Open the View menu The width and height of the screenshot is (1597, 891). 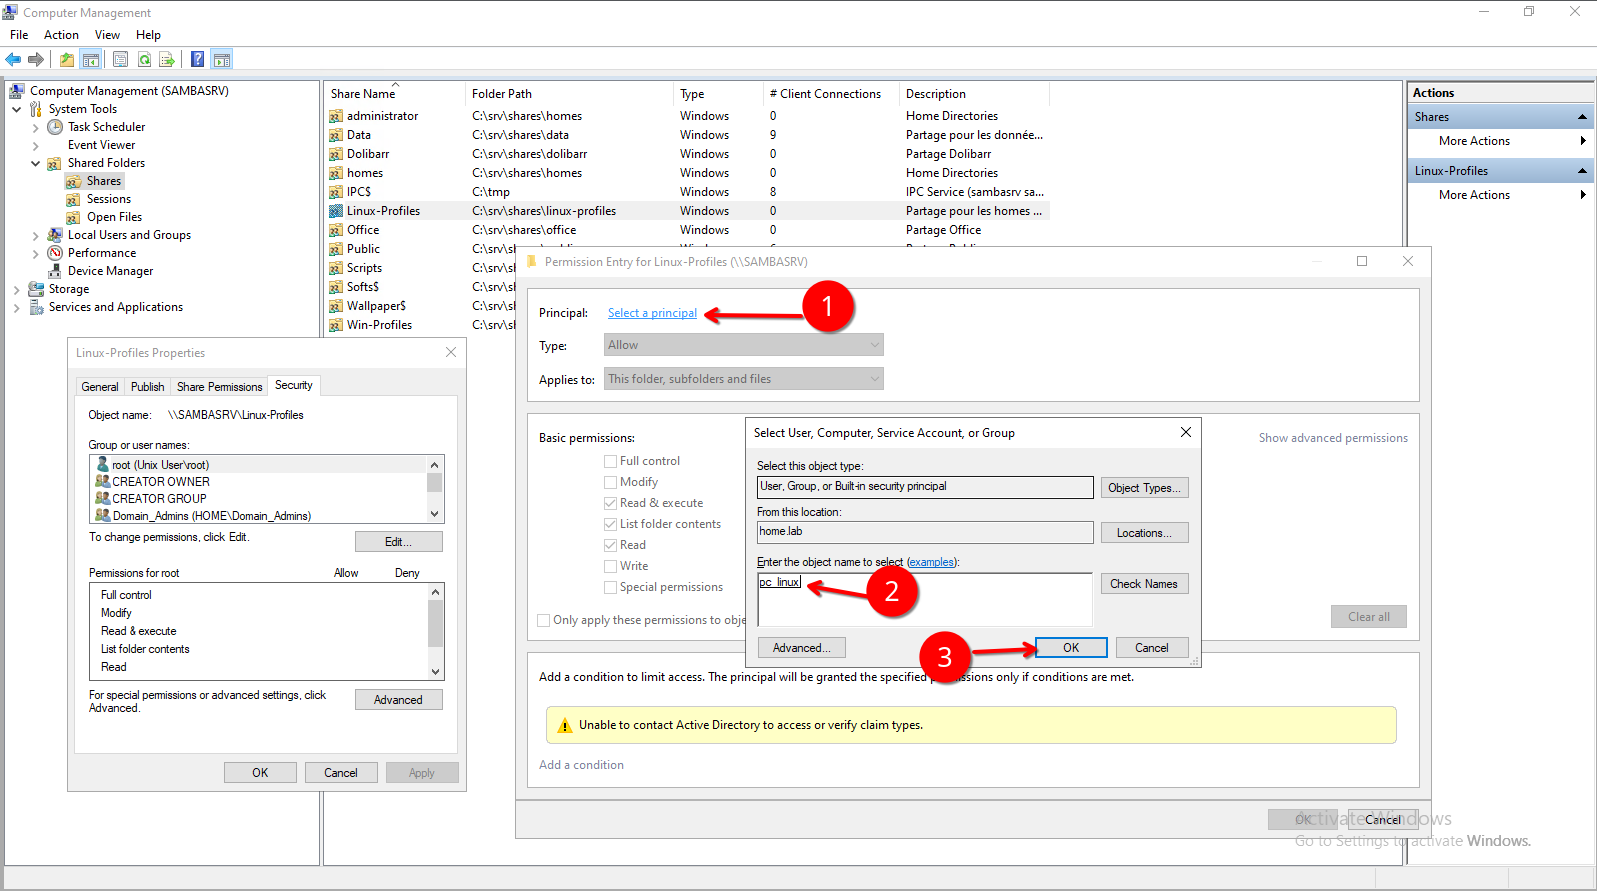point(107,35)
